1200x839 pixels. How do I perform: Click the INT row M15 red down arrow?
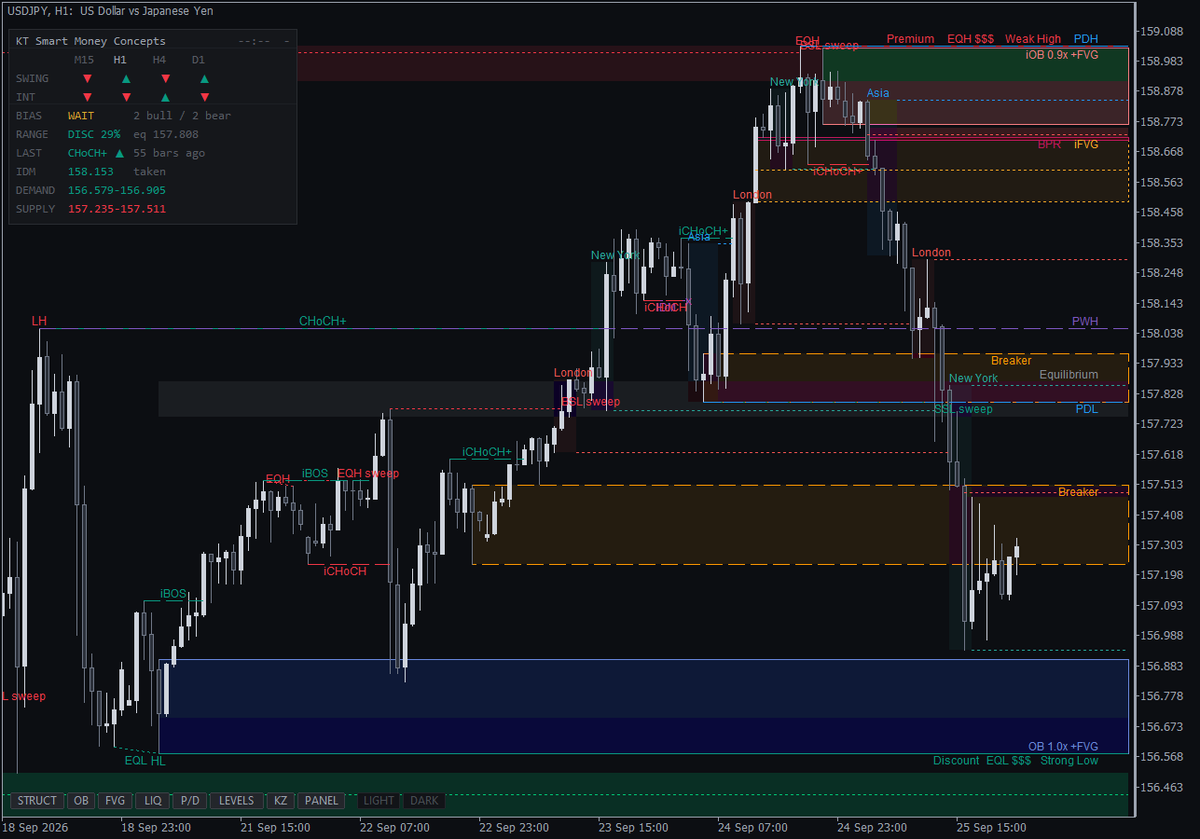(87, 97)
